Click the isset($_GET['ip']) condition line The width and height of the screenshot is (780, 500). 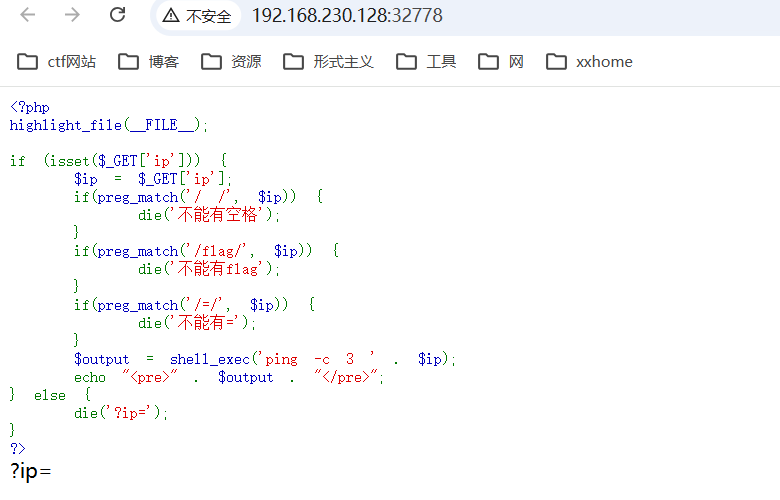click(x=118, y=161)
